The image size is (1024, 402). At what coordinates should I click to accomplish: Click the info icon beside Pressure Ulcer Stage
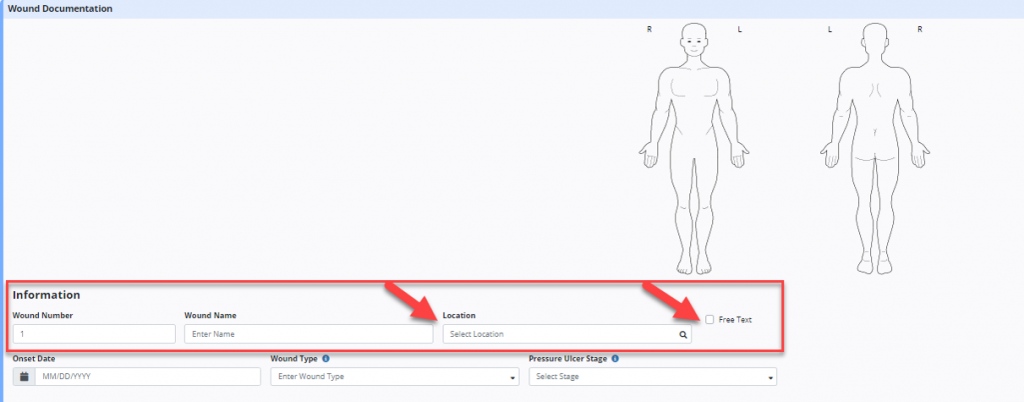coord(614,358)
